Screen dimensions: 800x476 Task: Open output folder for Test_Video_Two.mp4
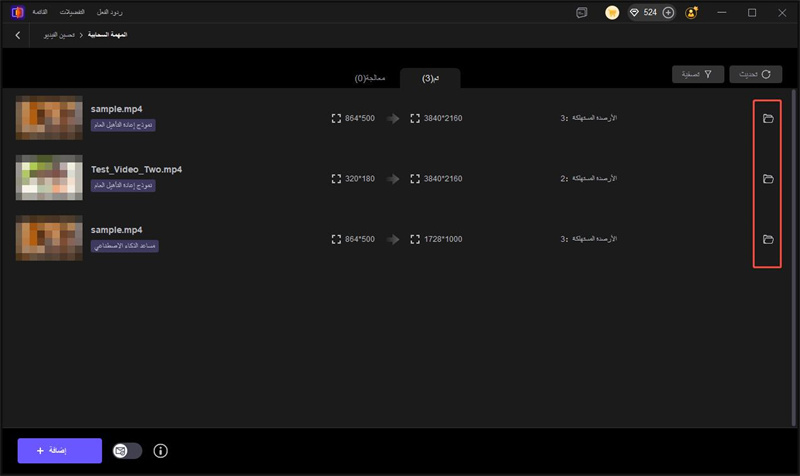tap(768, 179)
